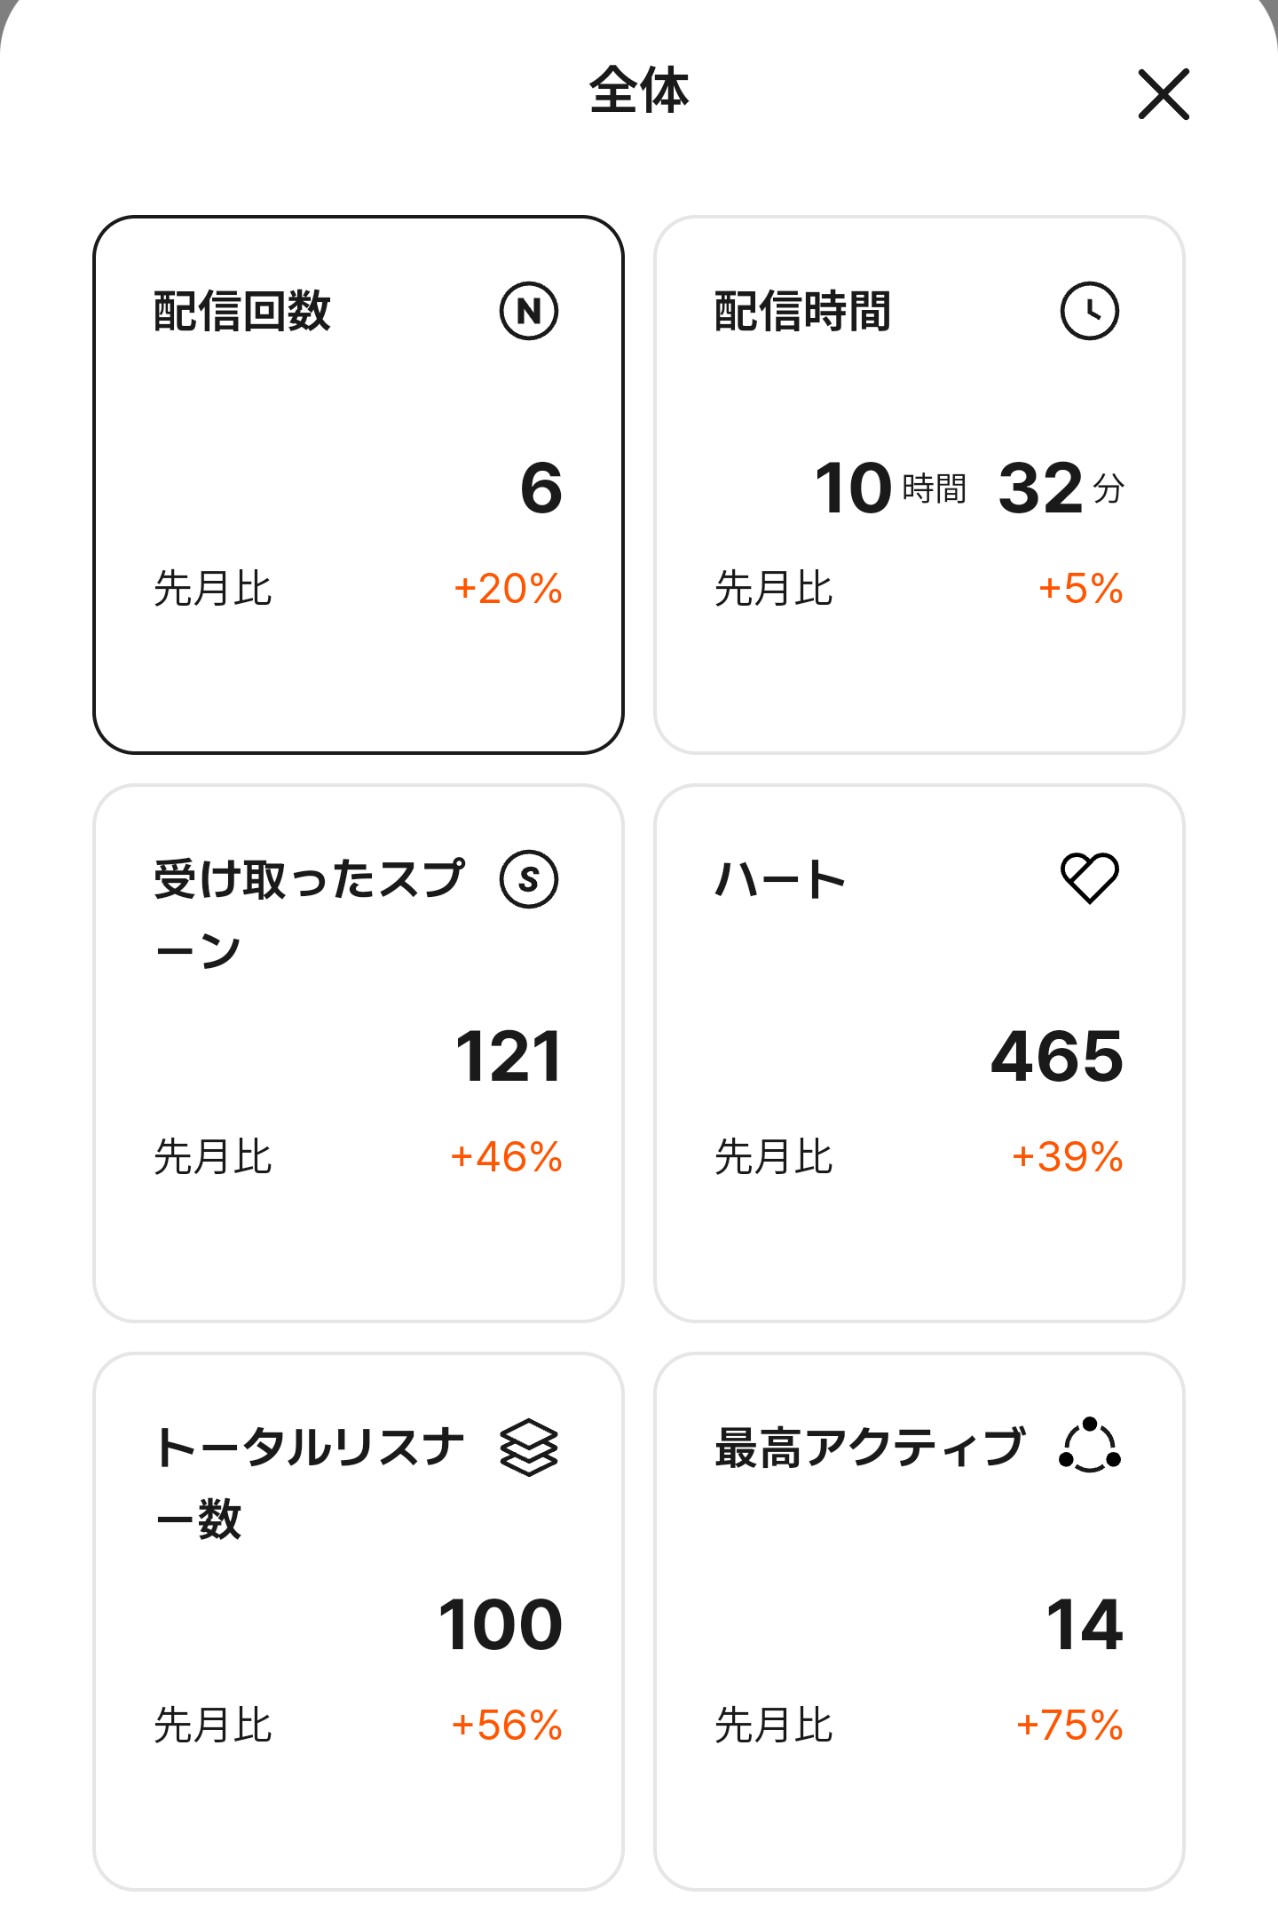Click the 全体 header title
Image resolution: width=1278 pixels, height=1920 pixels.
pyautogui.click(x=639, y=90)
